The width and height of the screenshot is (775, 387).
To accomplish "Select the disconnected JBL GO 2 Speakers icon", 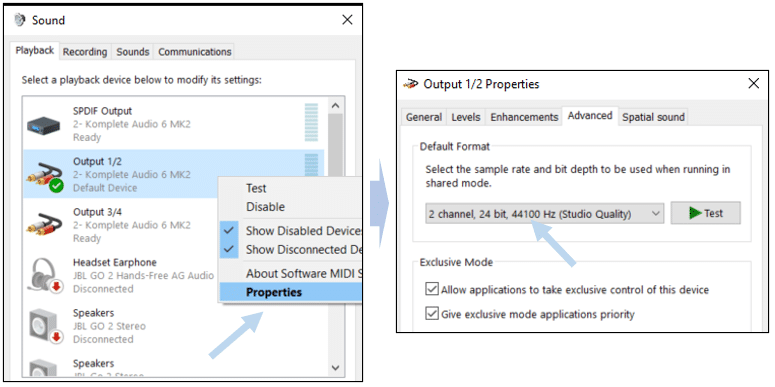I will click(x=45, y=326).
